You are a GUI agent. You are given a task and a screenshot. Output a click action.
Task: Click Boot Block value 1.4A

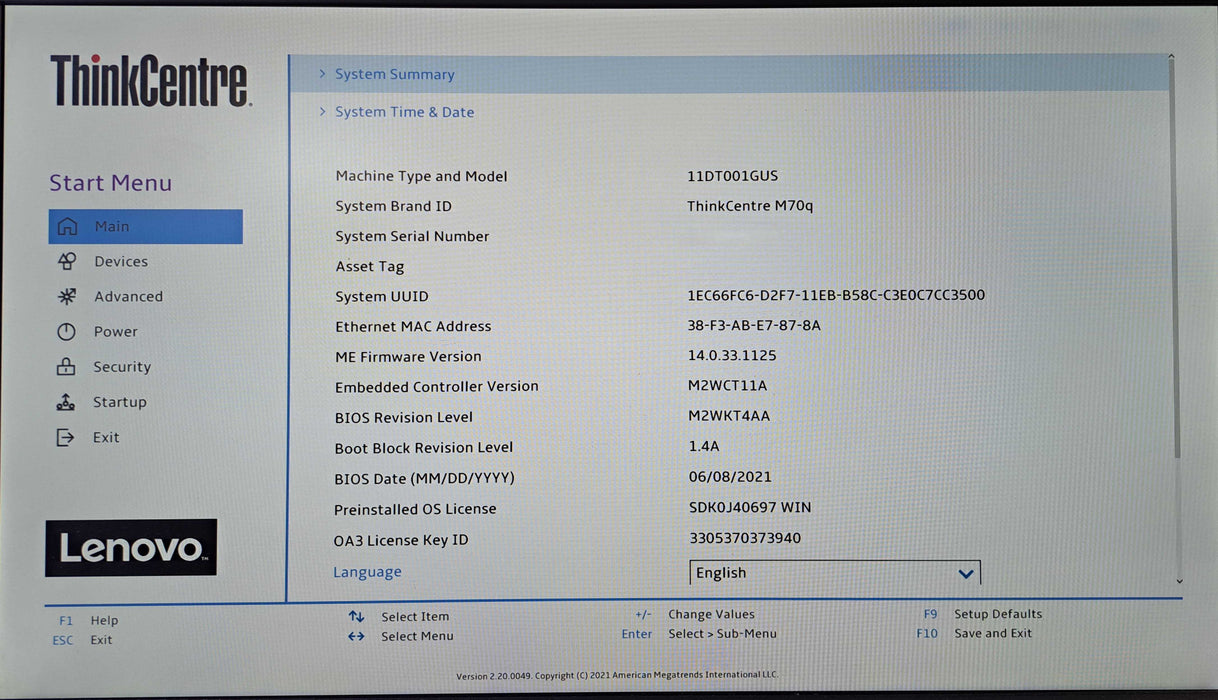(x=704, y=447)
